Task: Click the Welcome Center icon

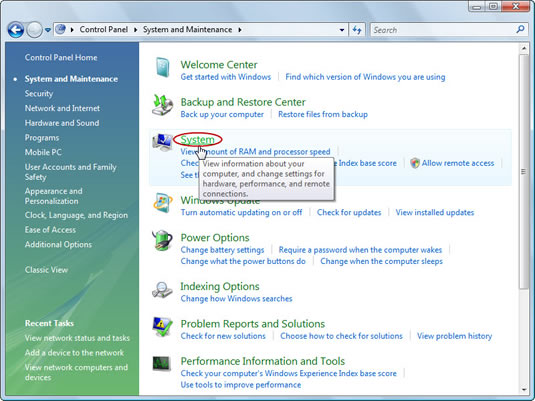Action: (x=162, y=67)
